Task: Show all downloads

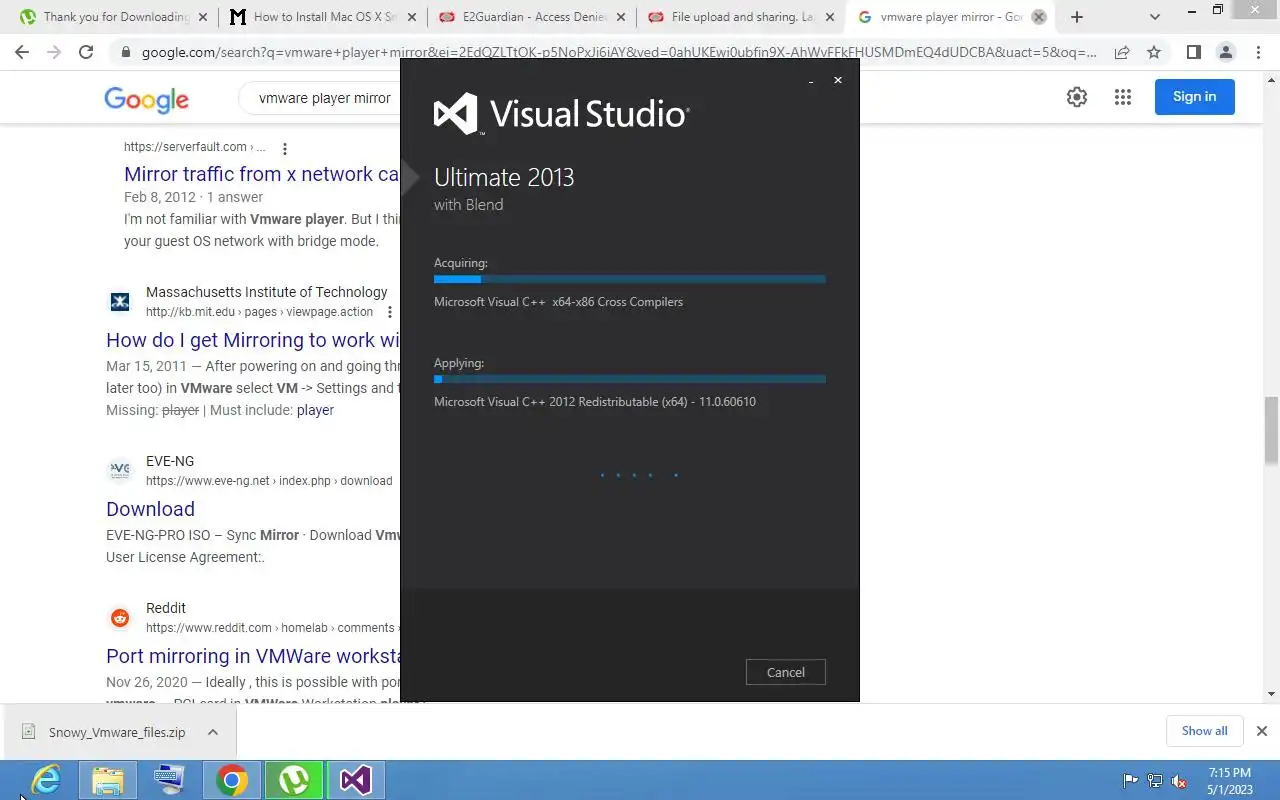Action: (1204, 731)
